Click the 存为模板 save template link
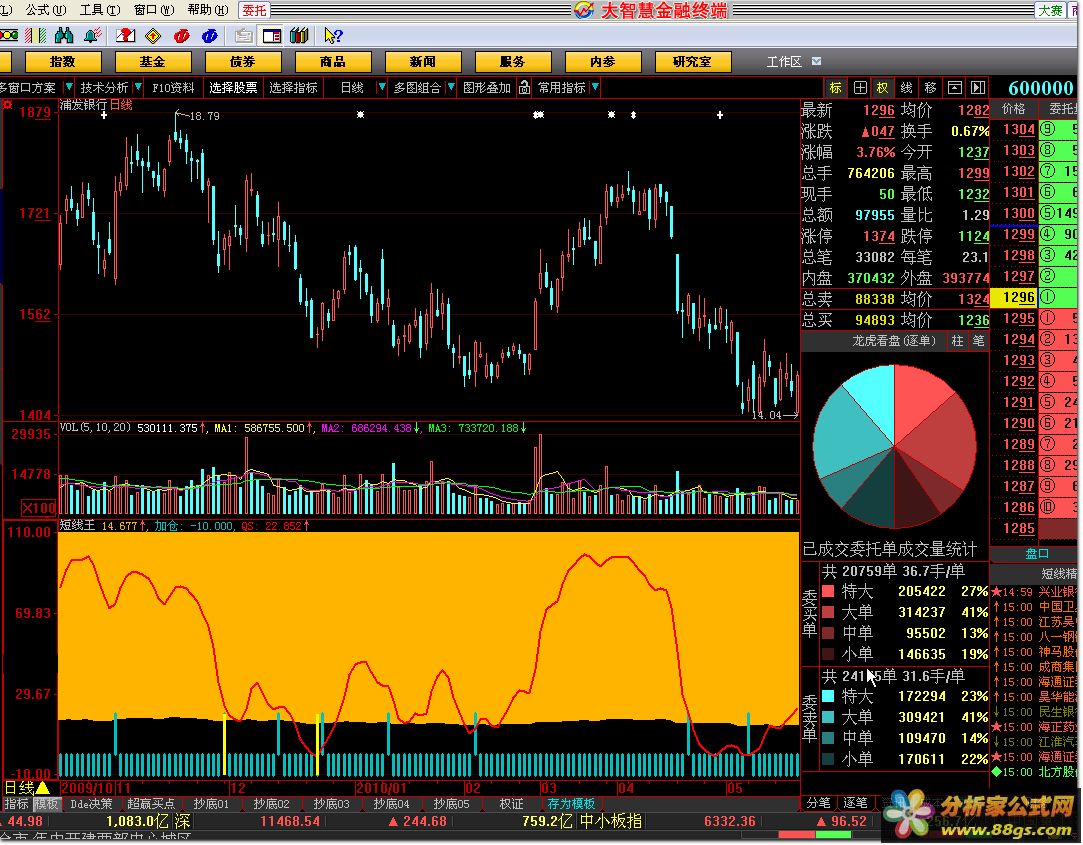 [571, 804]
